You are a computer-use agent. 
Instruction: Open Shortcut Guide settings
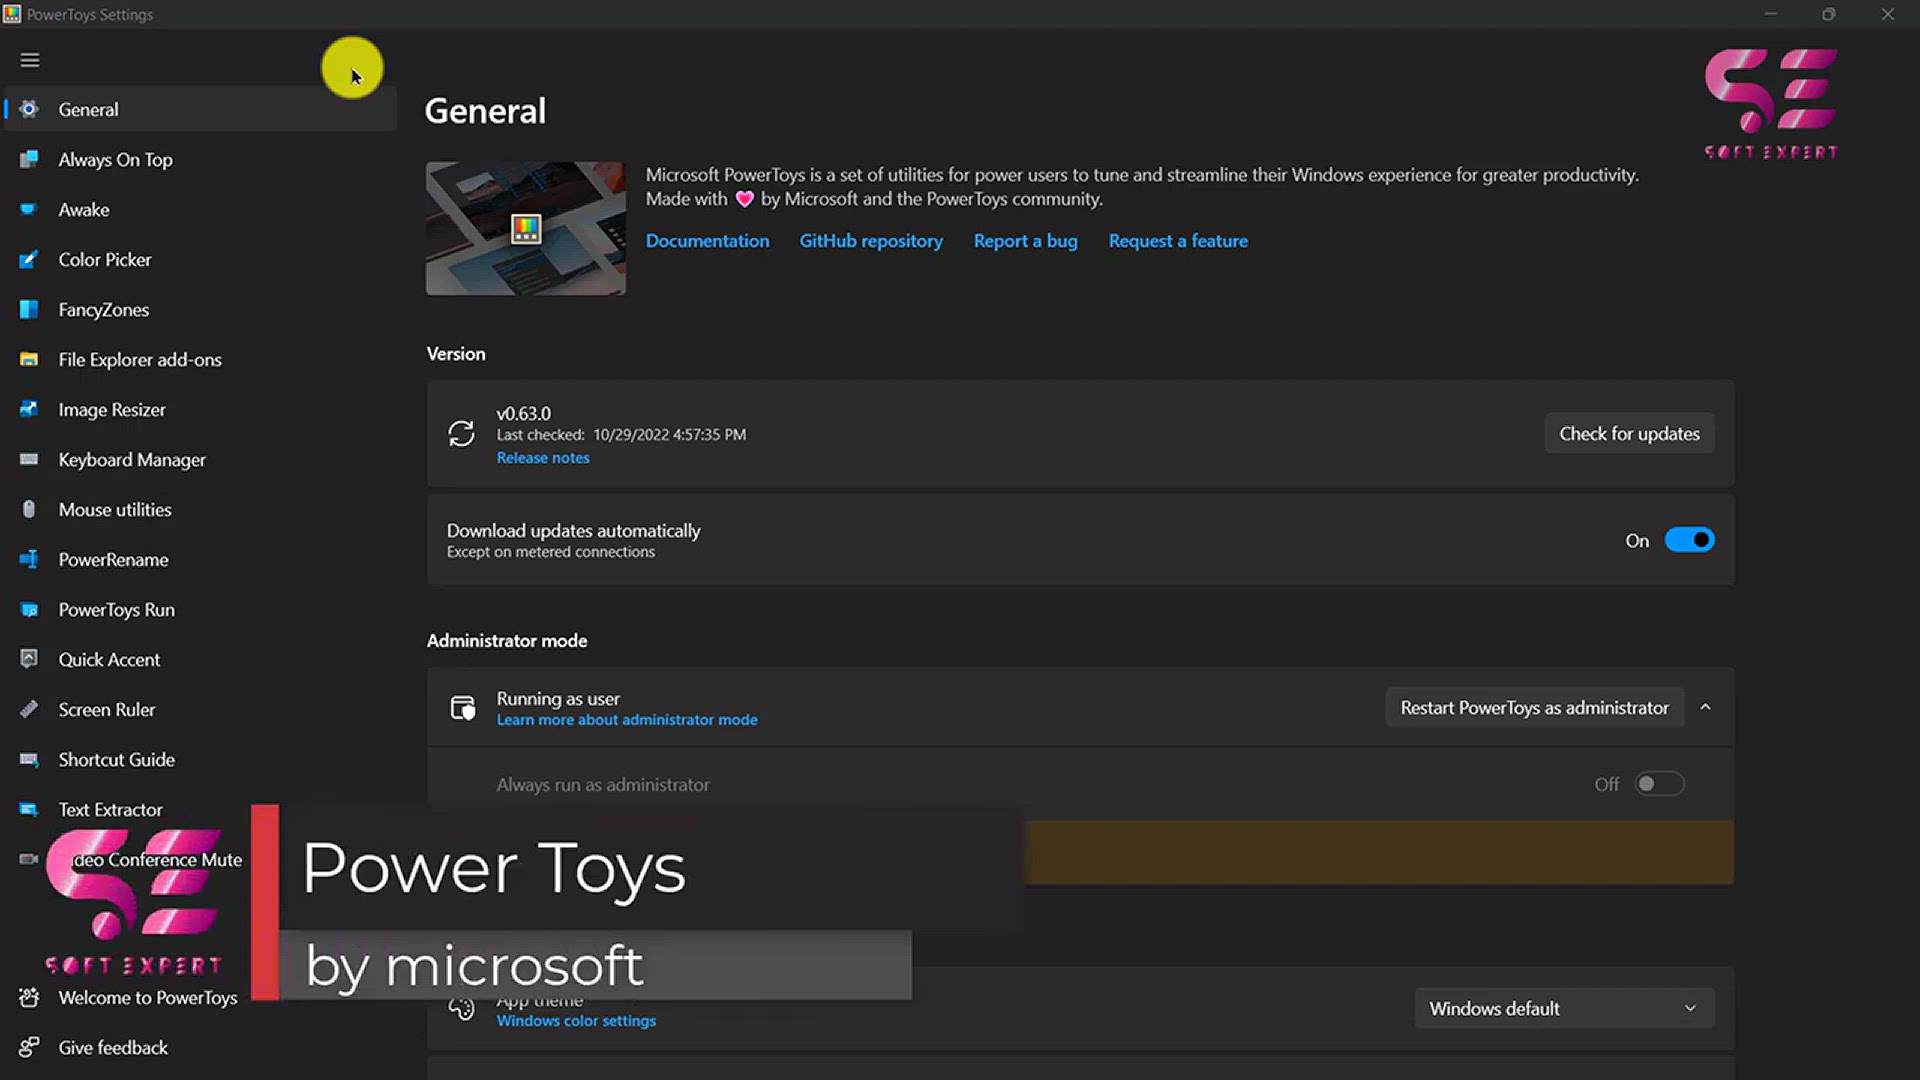(201, 759)
